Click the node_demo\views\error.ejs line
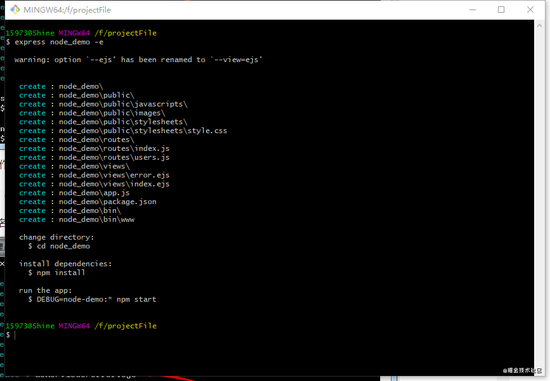Screen dimensions: 550x381 click(x=94, y=175)
